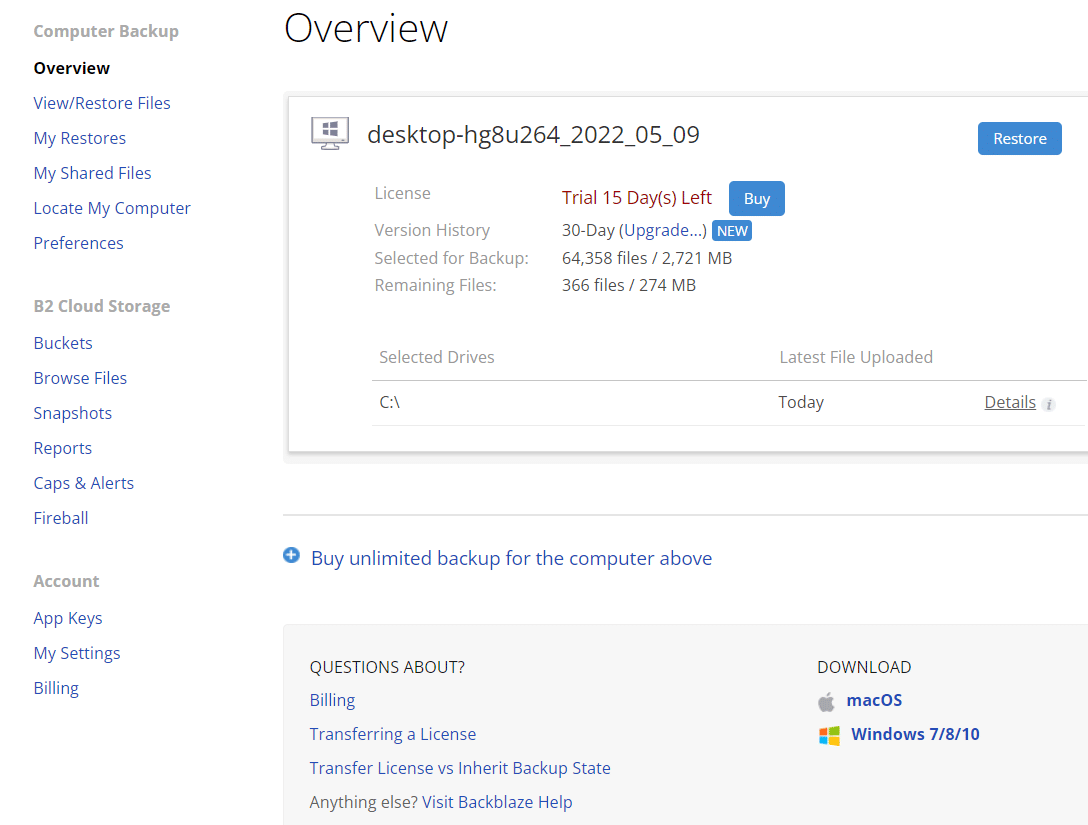
Task: Open Caps & Alerts
Action: click(x=84, y=483)
